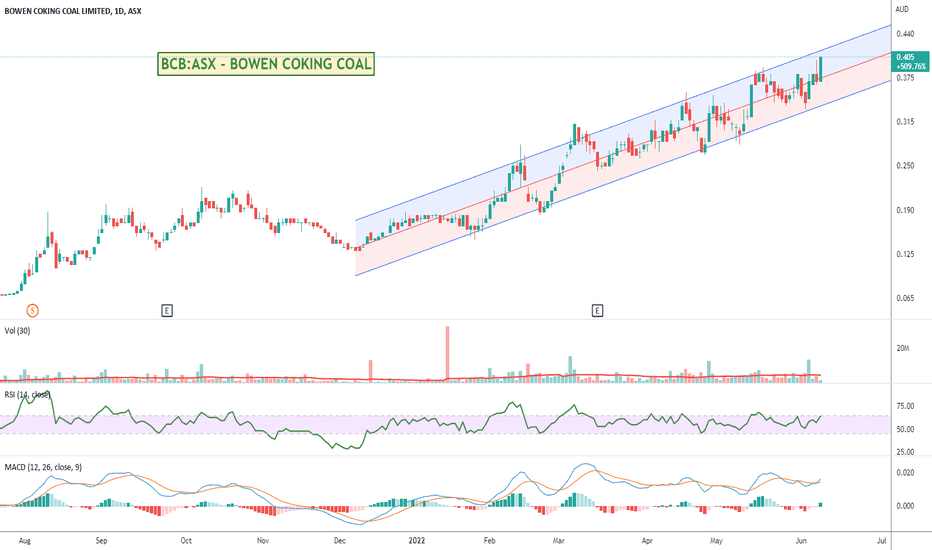
Task: Click the orange S split marker icon
Action: pyautogui.click(x=33, y=310)
